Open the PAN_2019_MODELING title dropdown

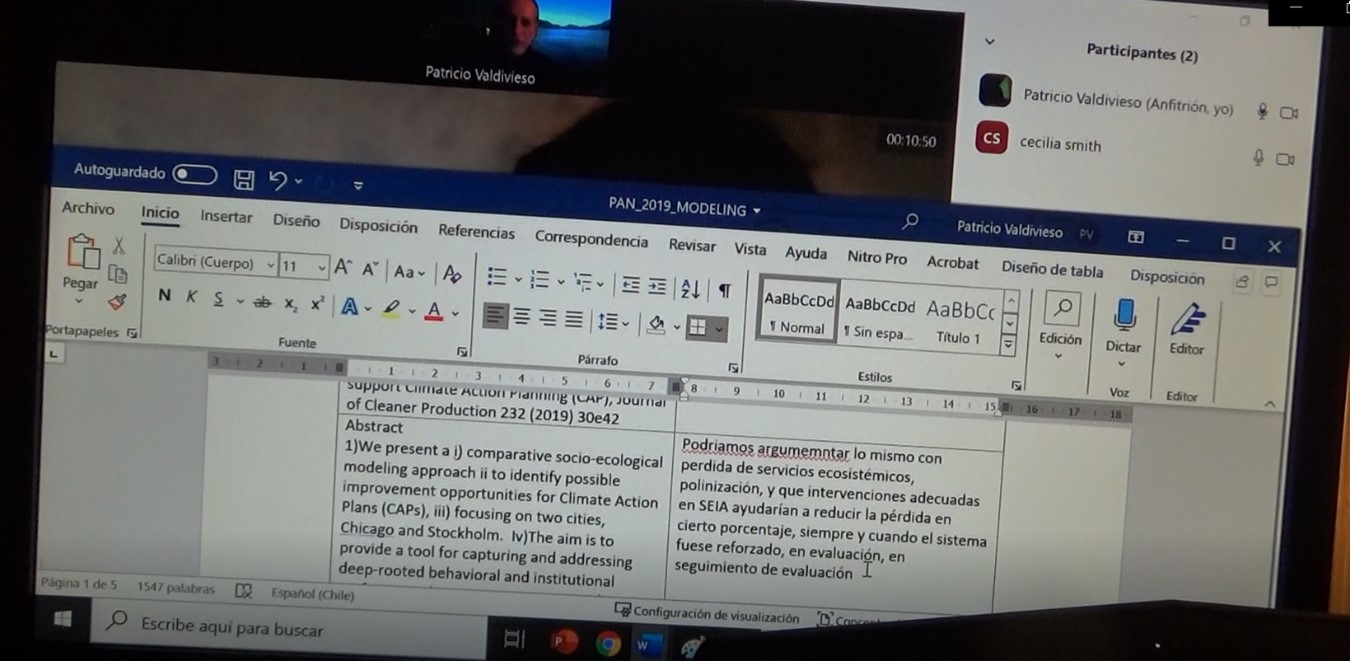pyautogui.click(x=757, y=211)
